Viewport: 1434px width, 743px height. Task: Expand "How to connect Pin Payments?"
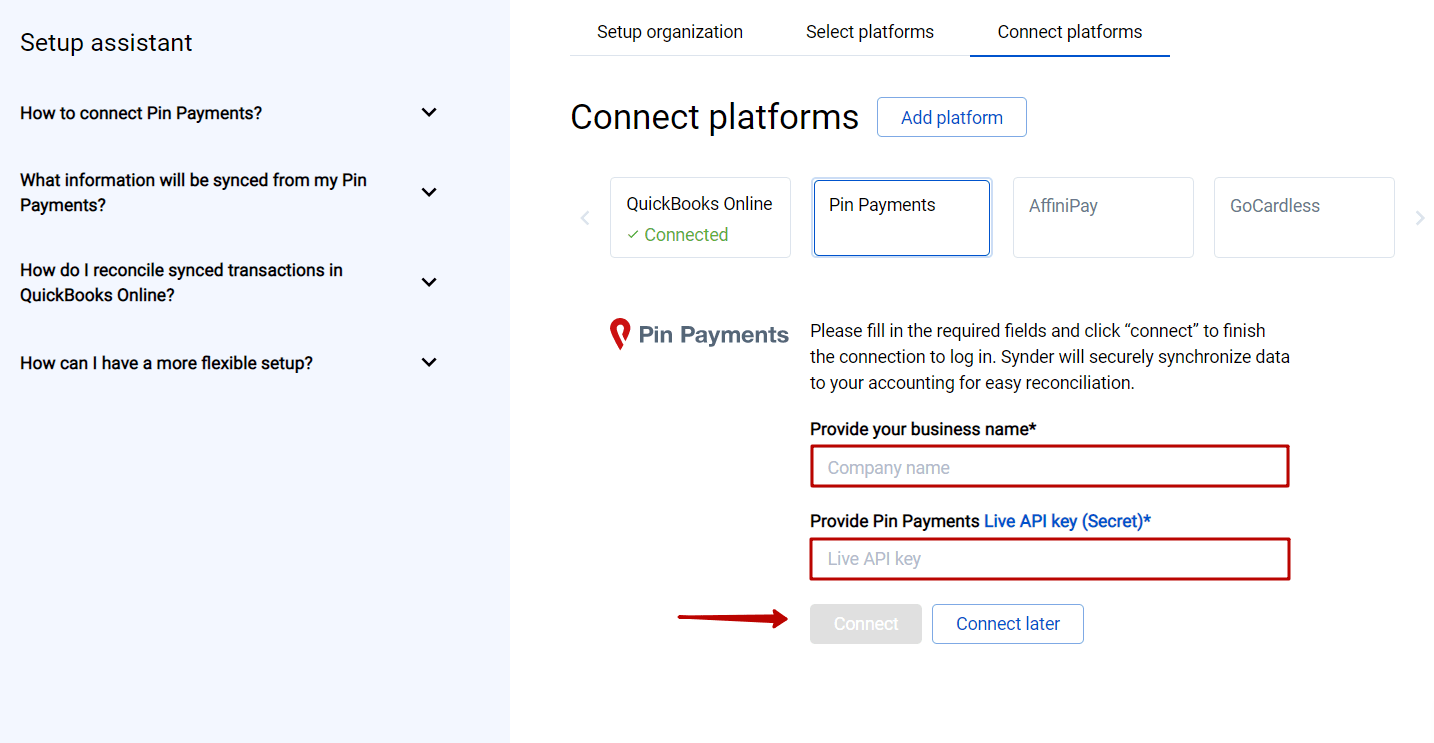point(428,112)
